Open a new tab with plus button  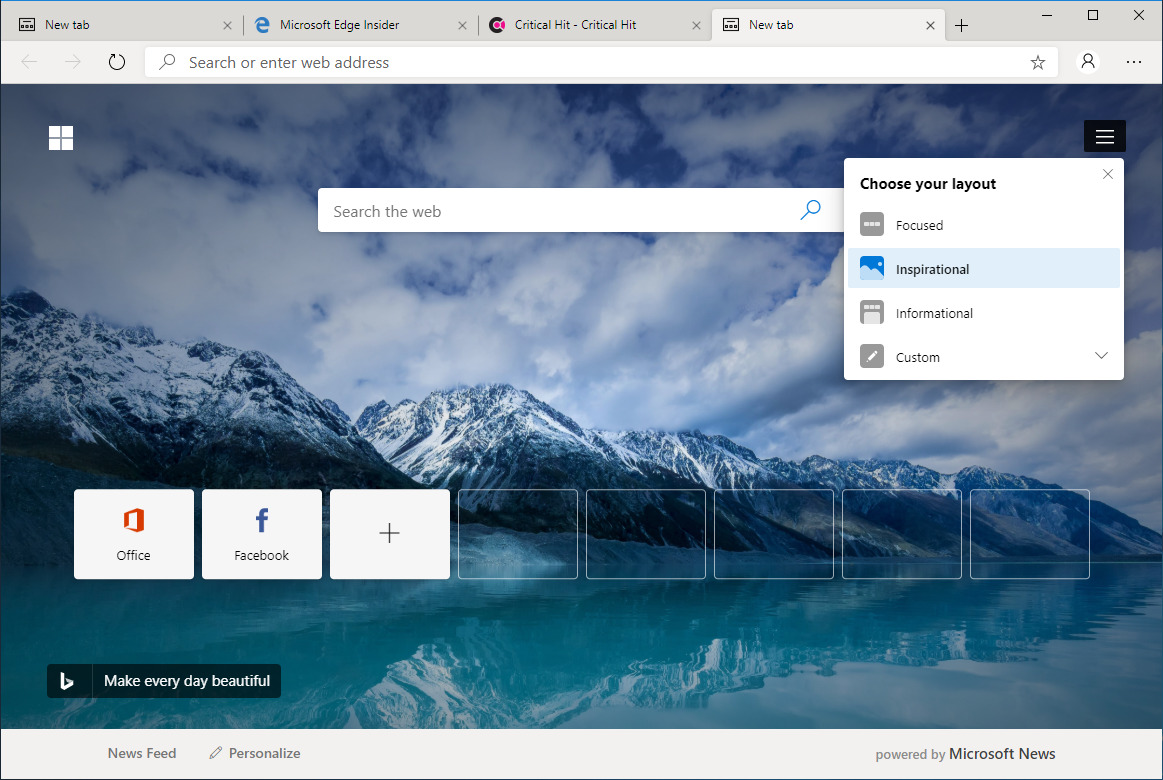tap(961, 26)
